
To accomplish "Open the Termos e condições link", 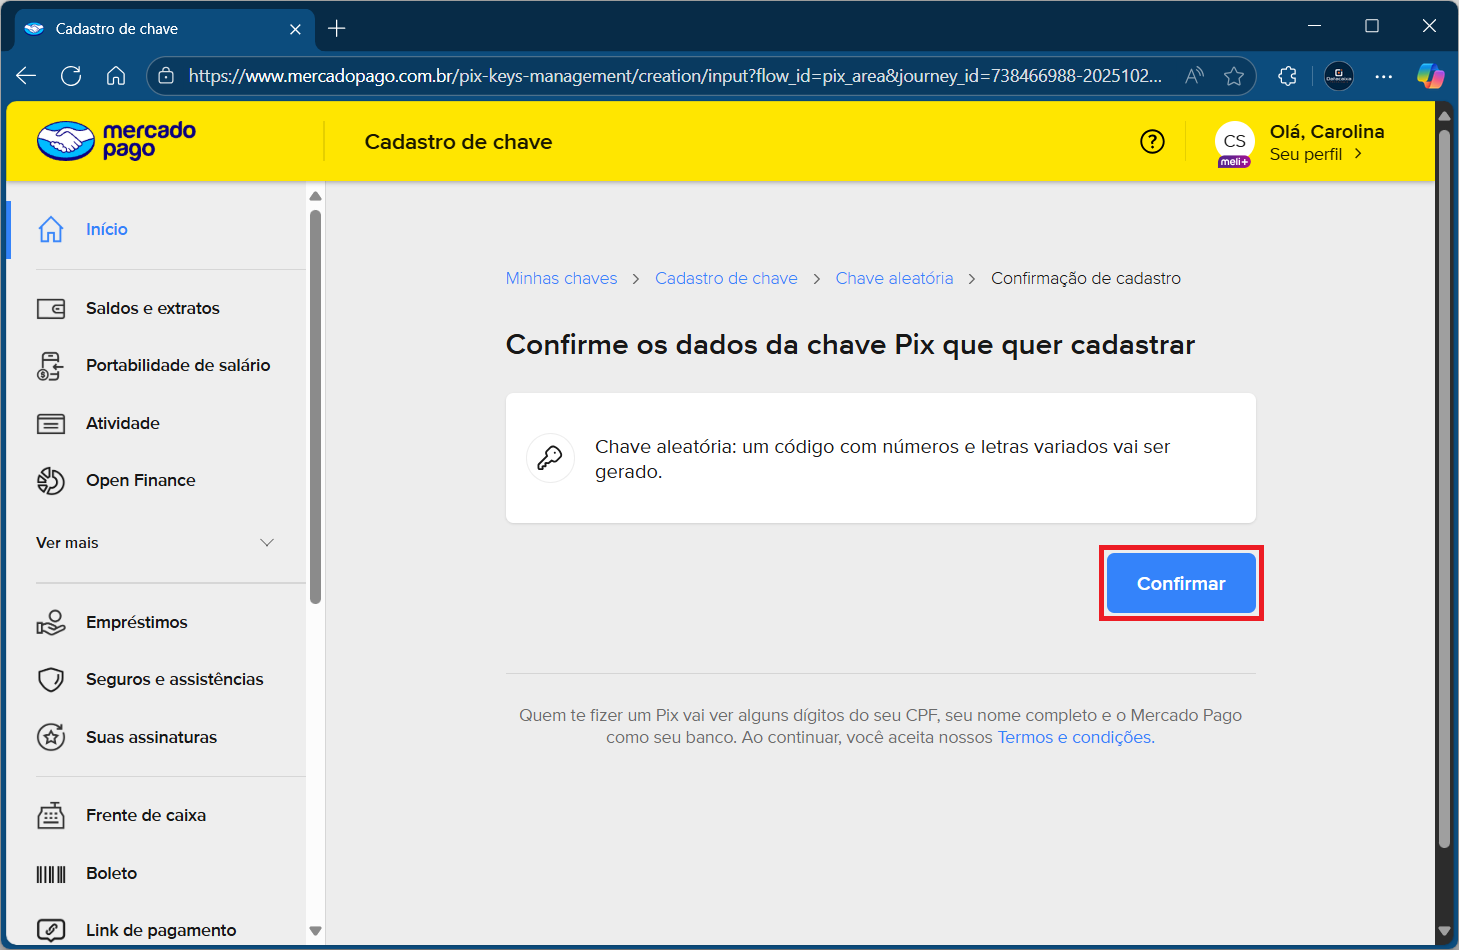I will coord(1073,737).
